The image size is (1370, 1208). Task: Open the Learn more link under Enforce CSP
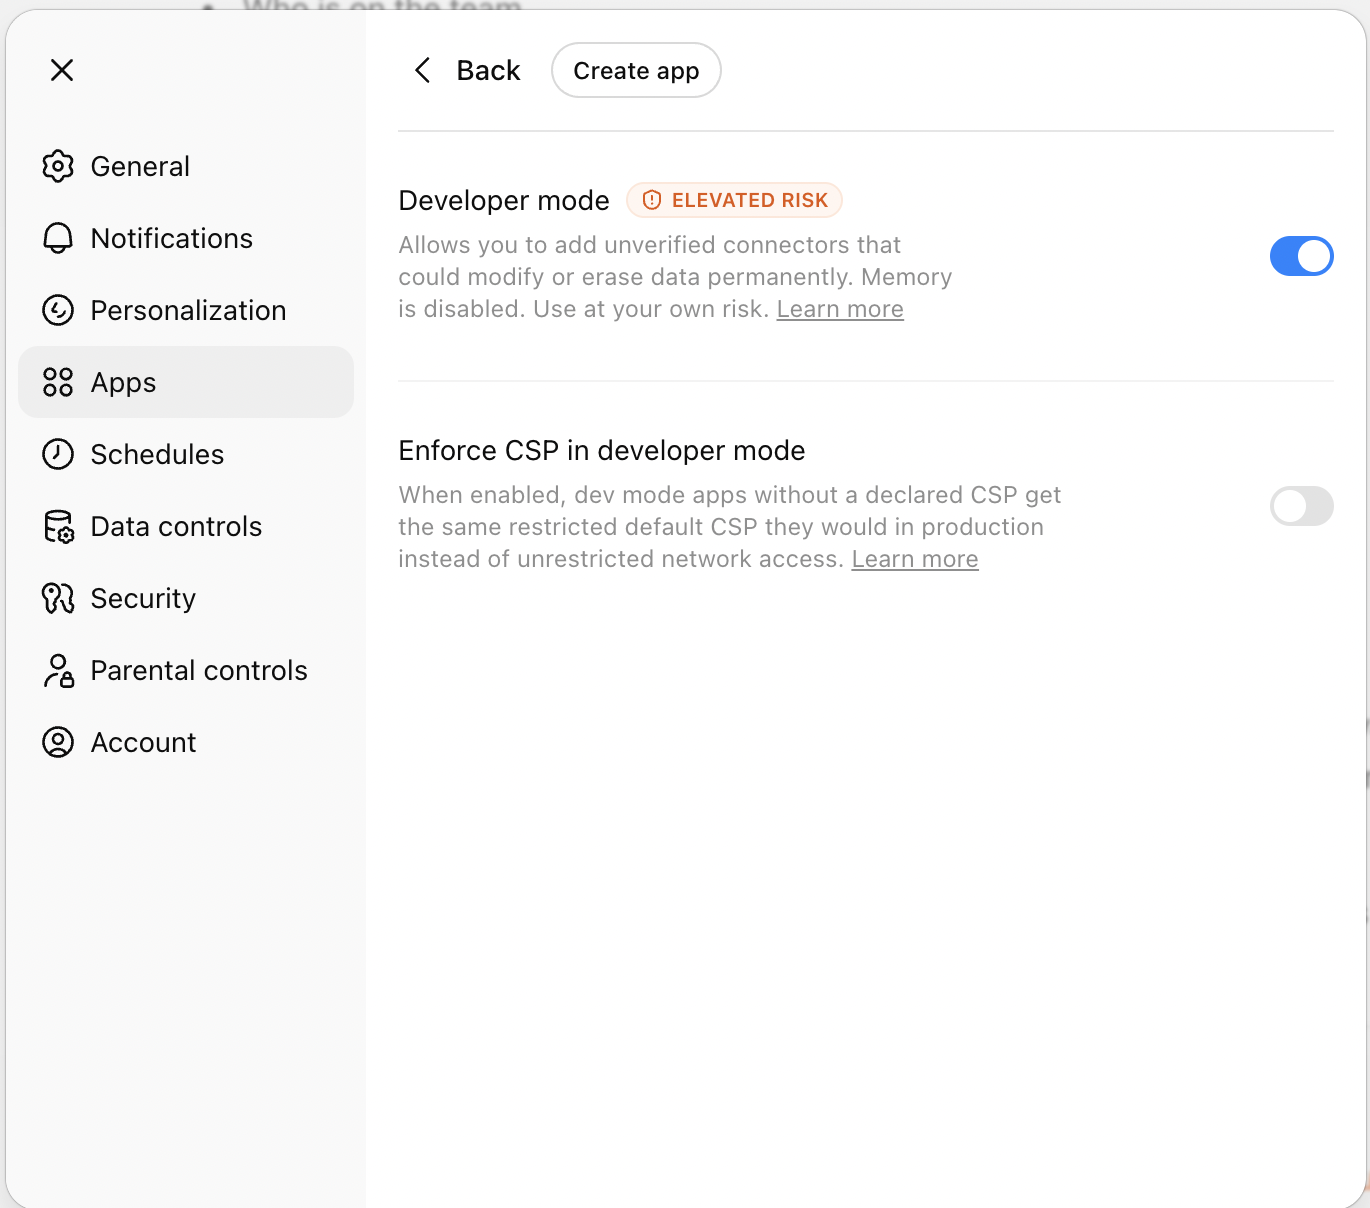click(x=914, y=559)
